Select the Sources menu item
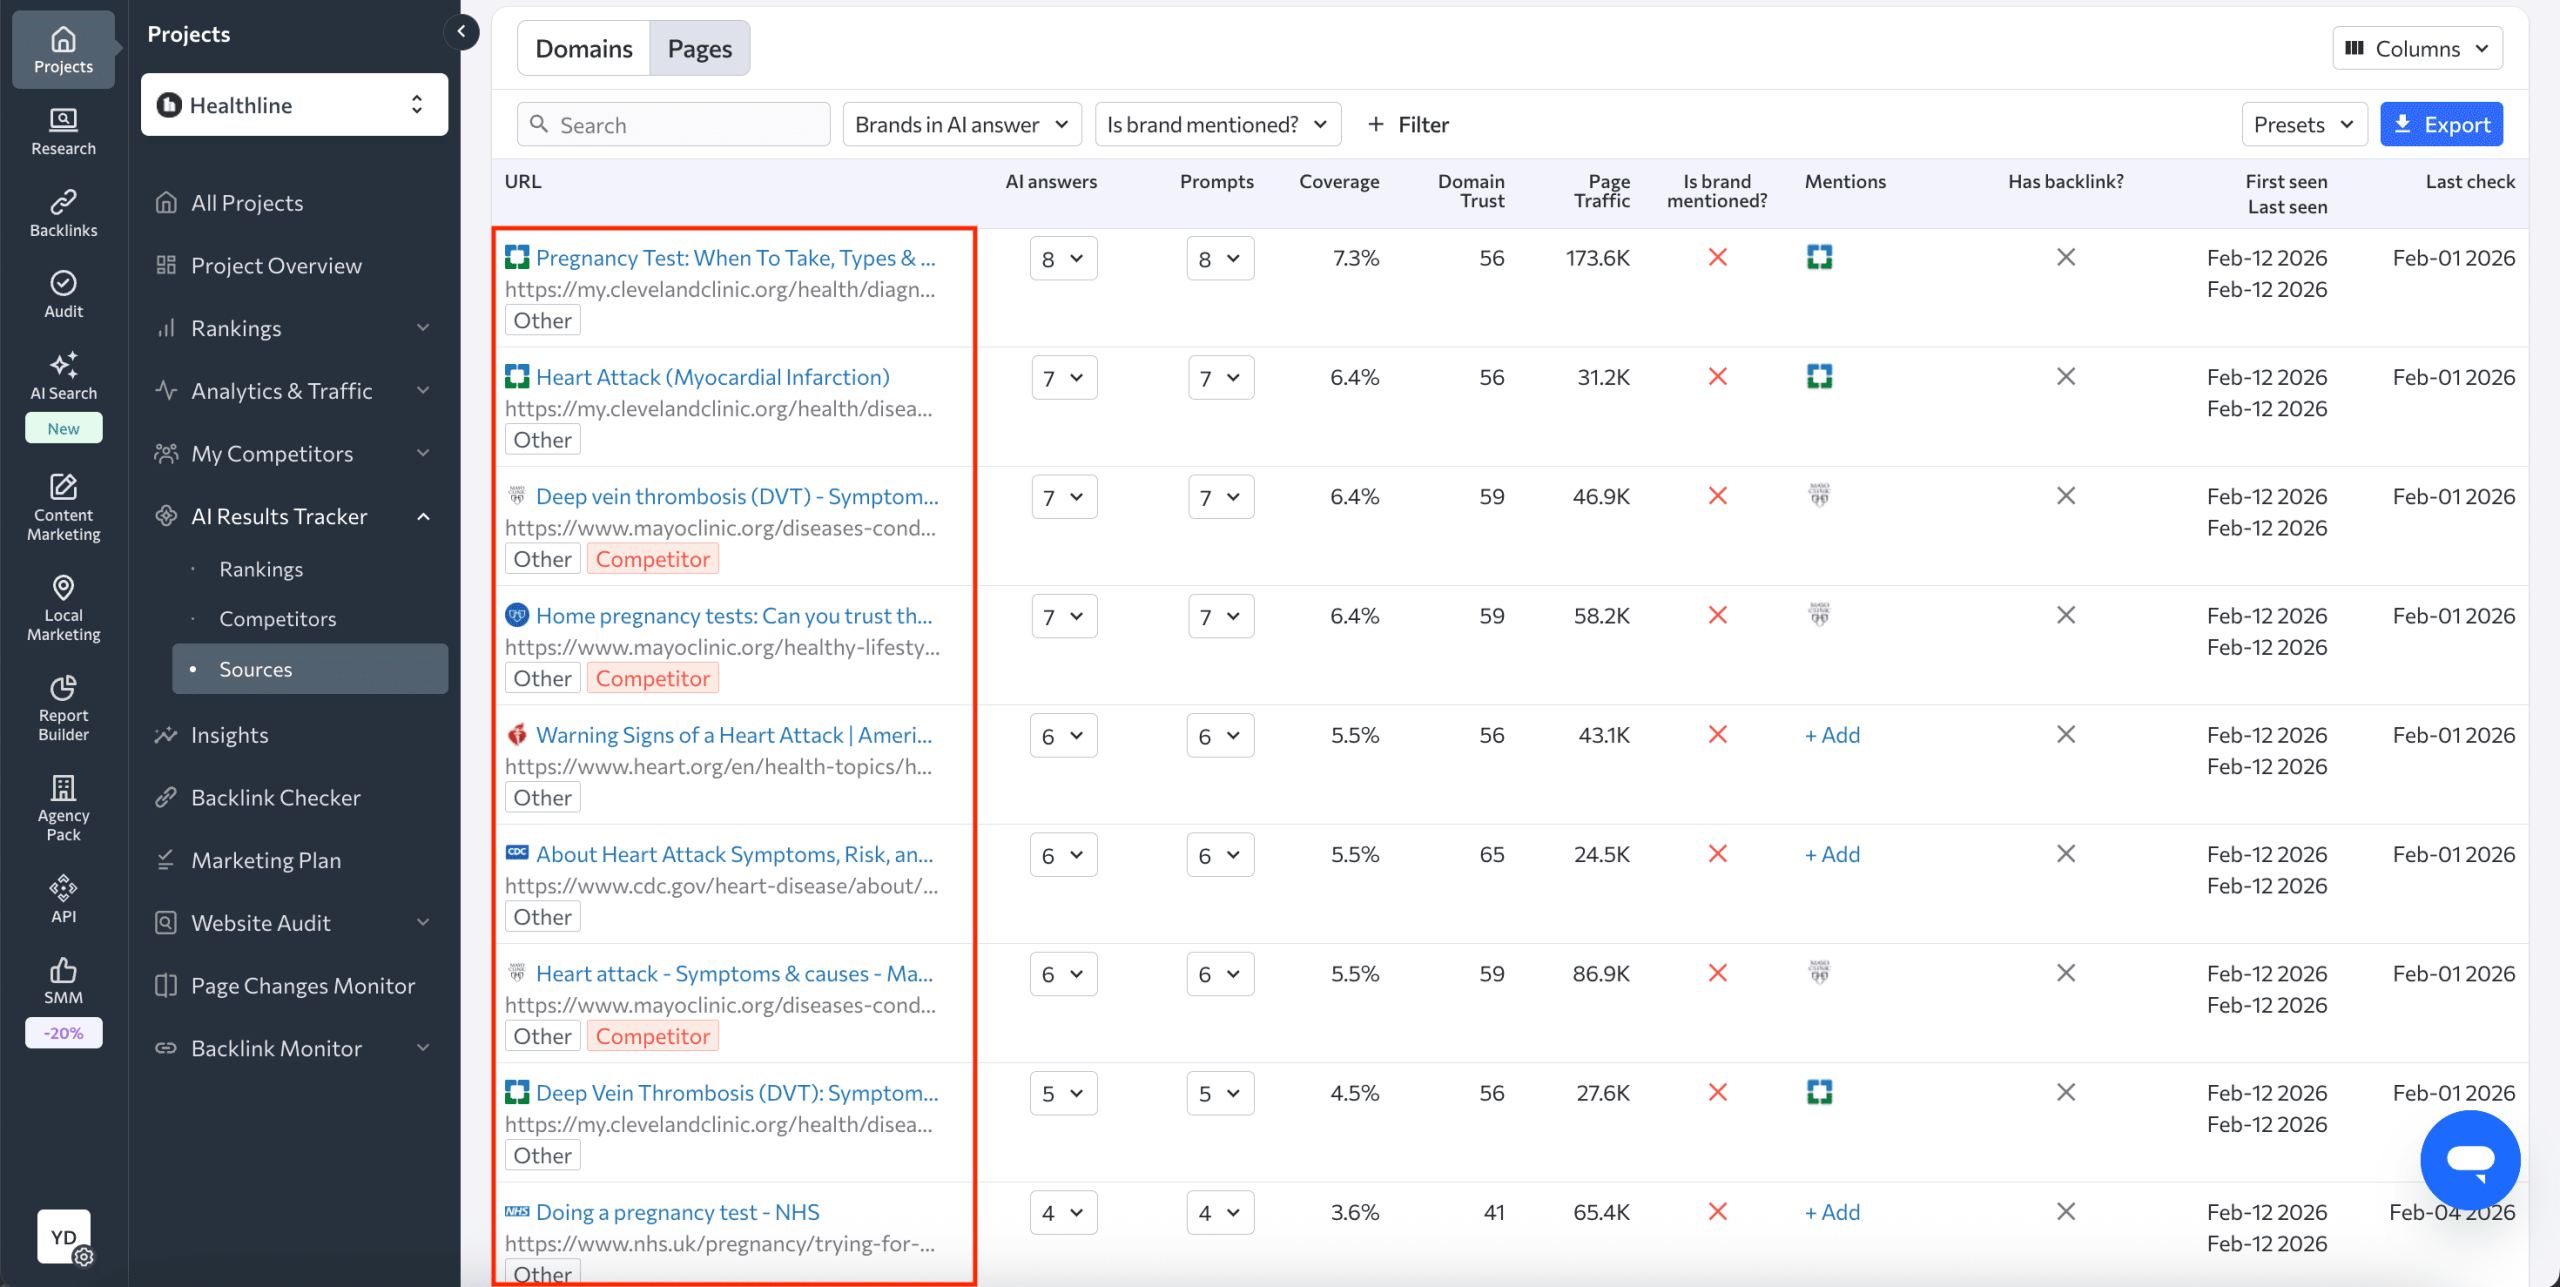The height and width of the screenshot is (1287, 2560). tap(255, 668)
